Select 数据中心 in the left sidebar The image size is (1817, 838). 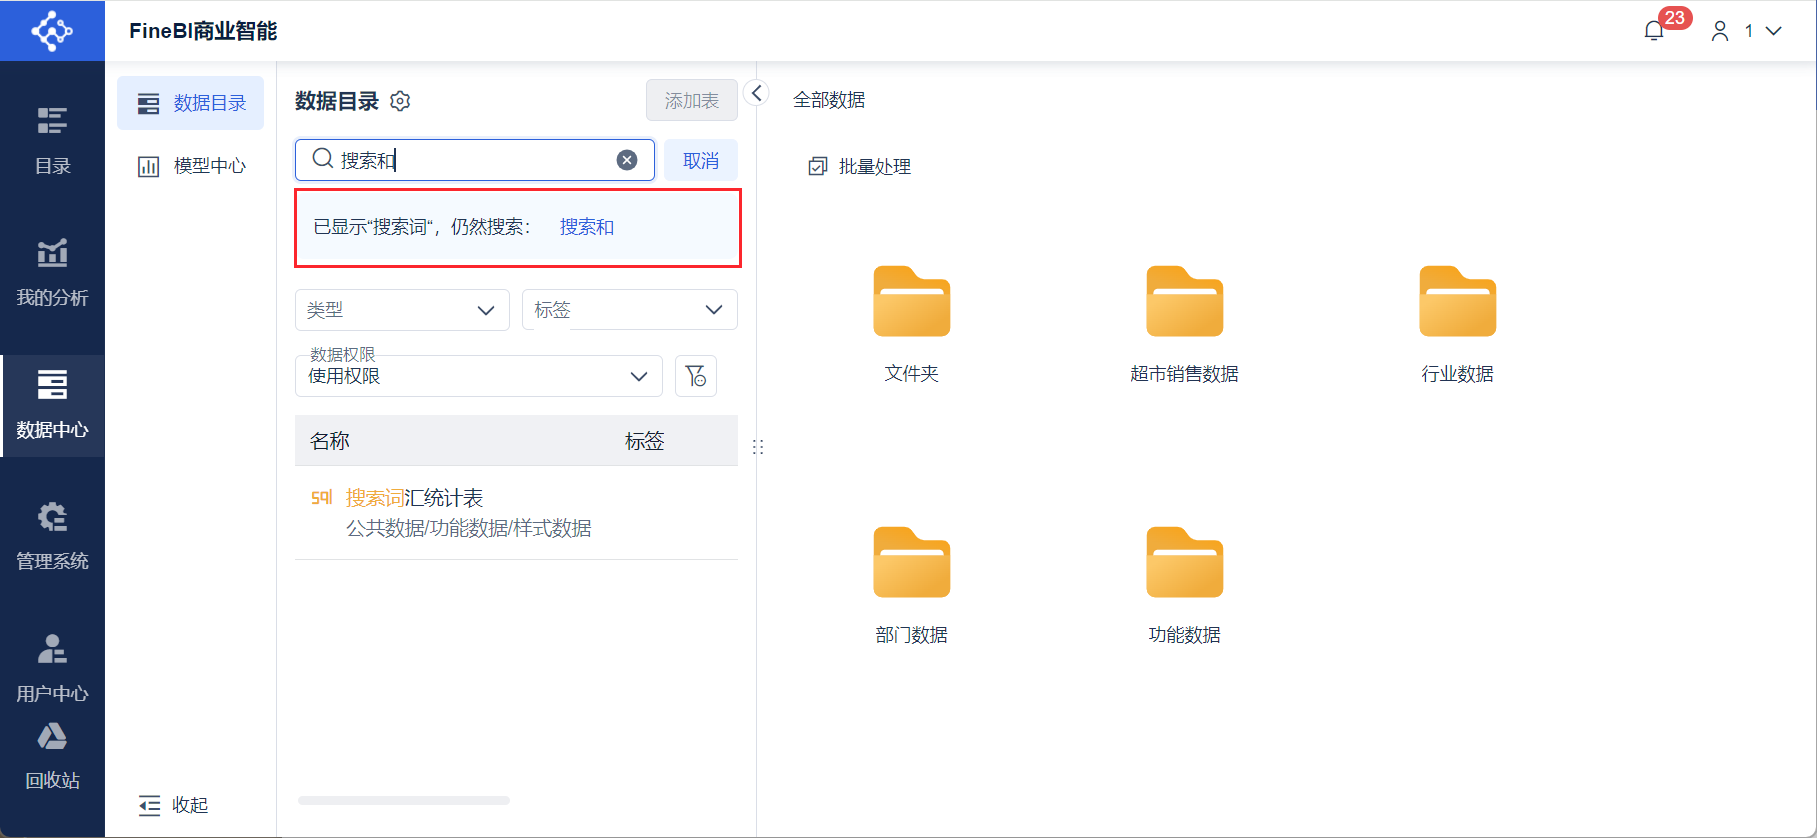point(52,405)
